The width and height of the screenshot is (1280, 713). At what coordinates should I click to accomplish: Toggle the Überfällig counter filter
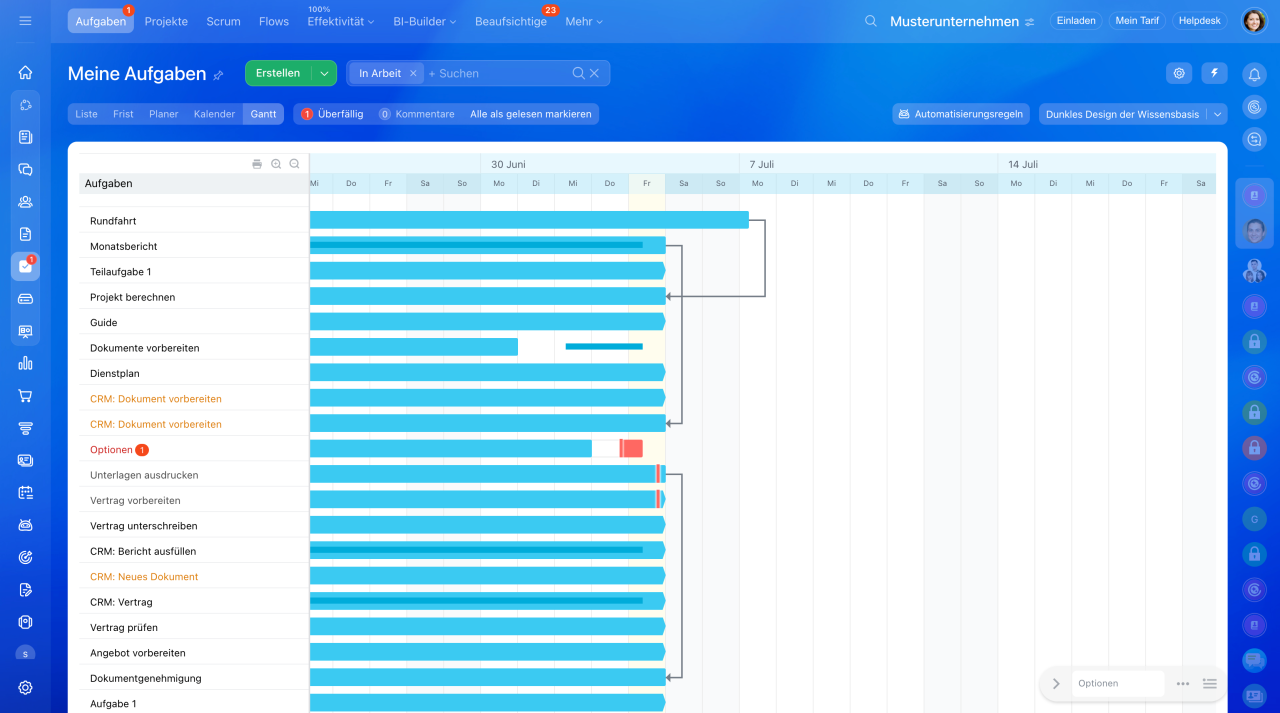point(332,114)
